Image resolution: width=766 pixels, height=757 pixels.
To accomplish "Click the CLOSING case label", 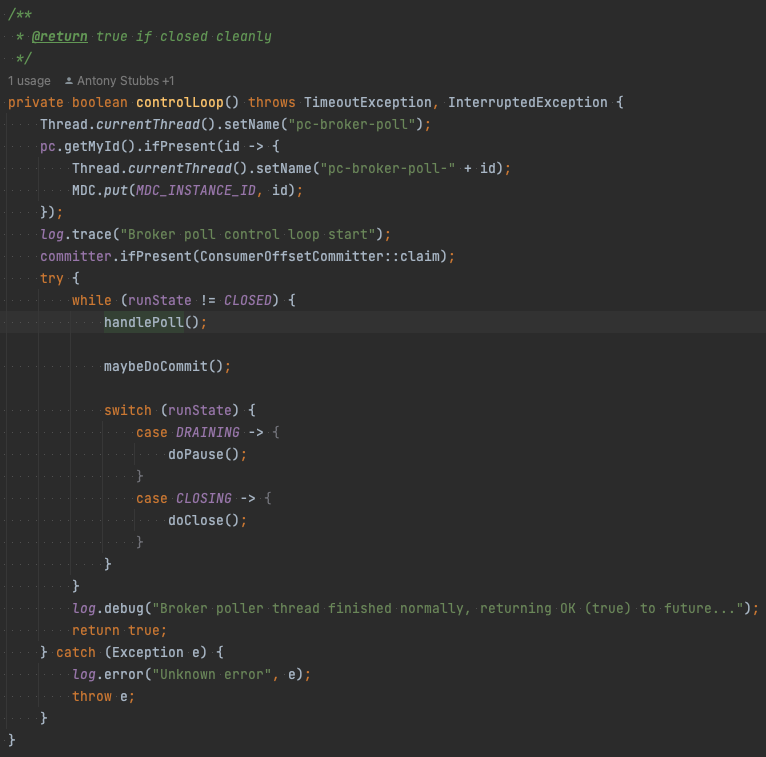I will [204, 498].
